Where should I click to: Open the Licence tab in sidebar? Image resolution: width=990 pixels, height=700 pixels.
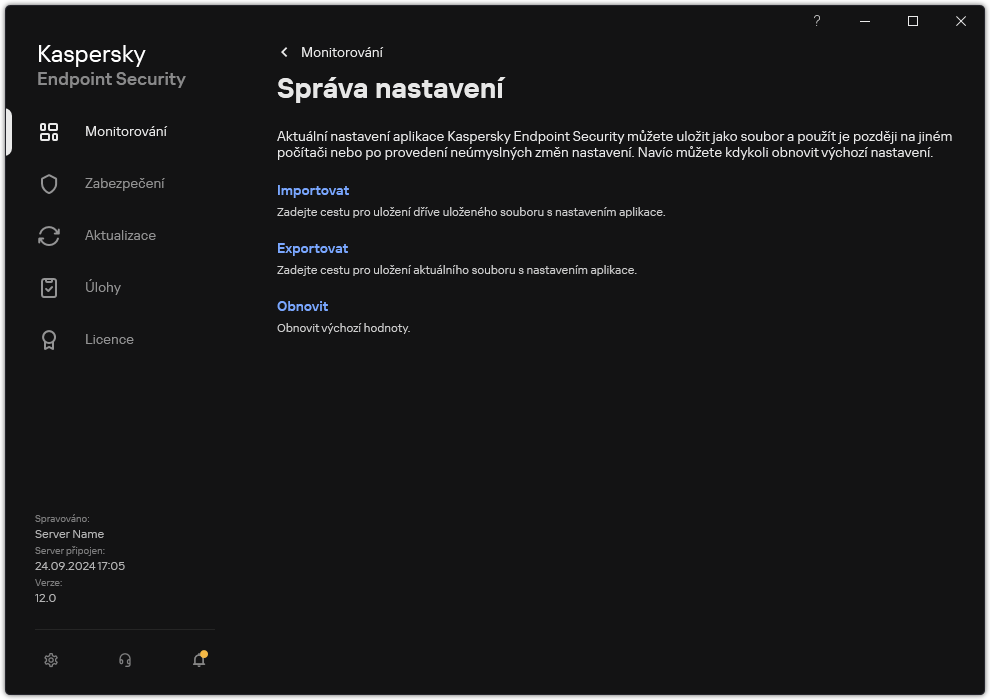click(x=109, y=339)
